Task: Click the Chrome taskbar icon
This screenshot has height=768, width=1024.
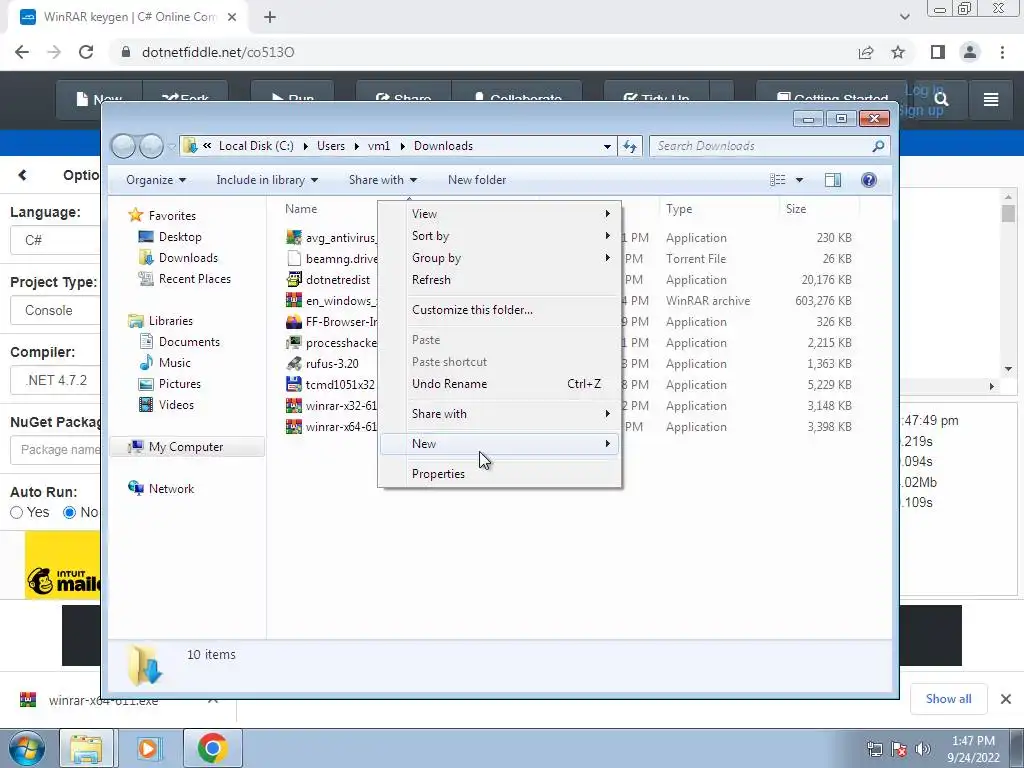Action: click(212, 748)
